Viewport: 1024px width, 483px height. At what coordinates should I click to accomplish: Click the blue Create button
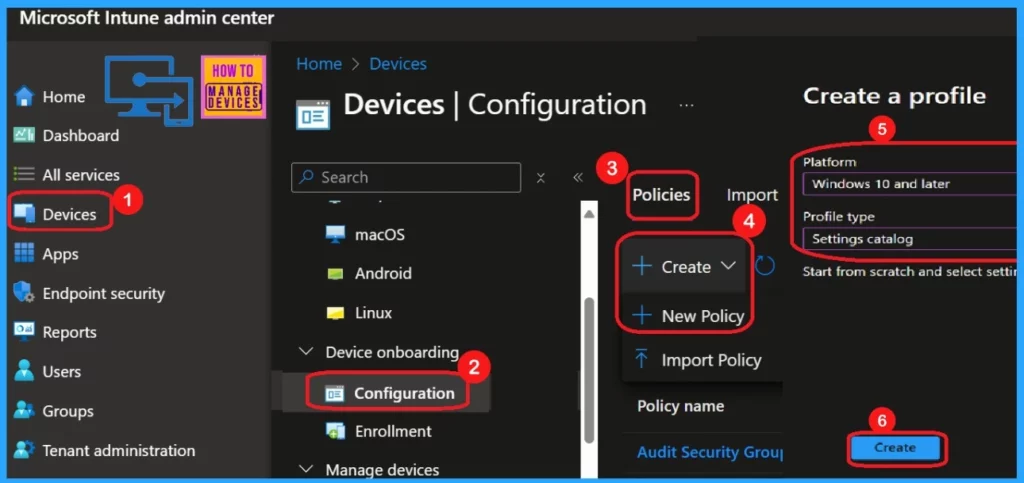(x=895, y=448)
